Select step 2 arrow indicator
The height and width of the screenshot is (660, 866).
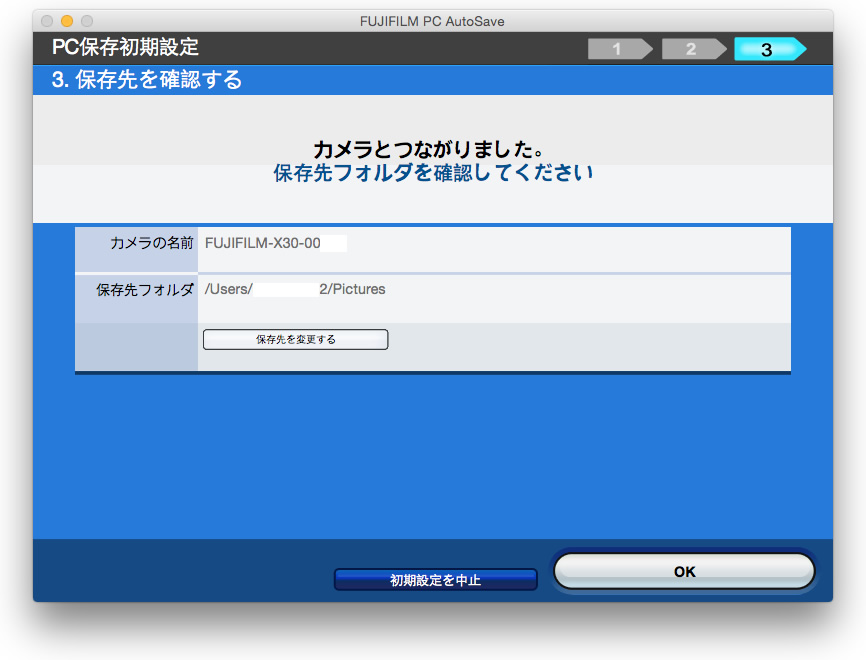tap(694, 49)
